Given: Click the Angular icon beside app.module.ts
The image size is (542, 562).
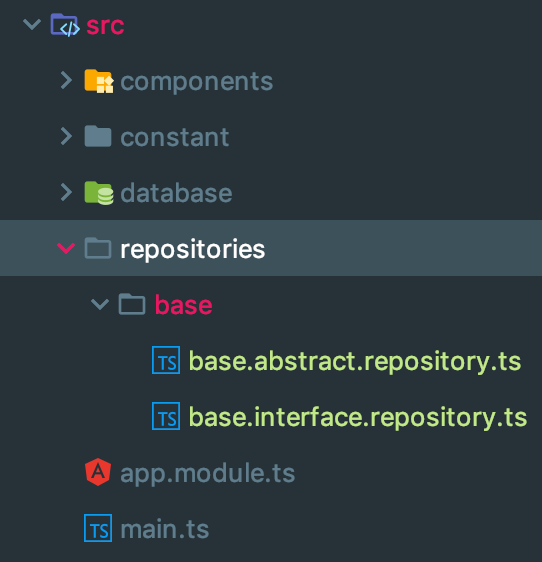Looking at the screenshot, I should click(98, 472).
